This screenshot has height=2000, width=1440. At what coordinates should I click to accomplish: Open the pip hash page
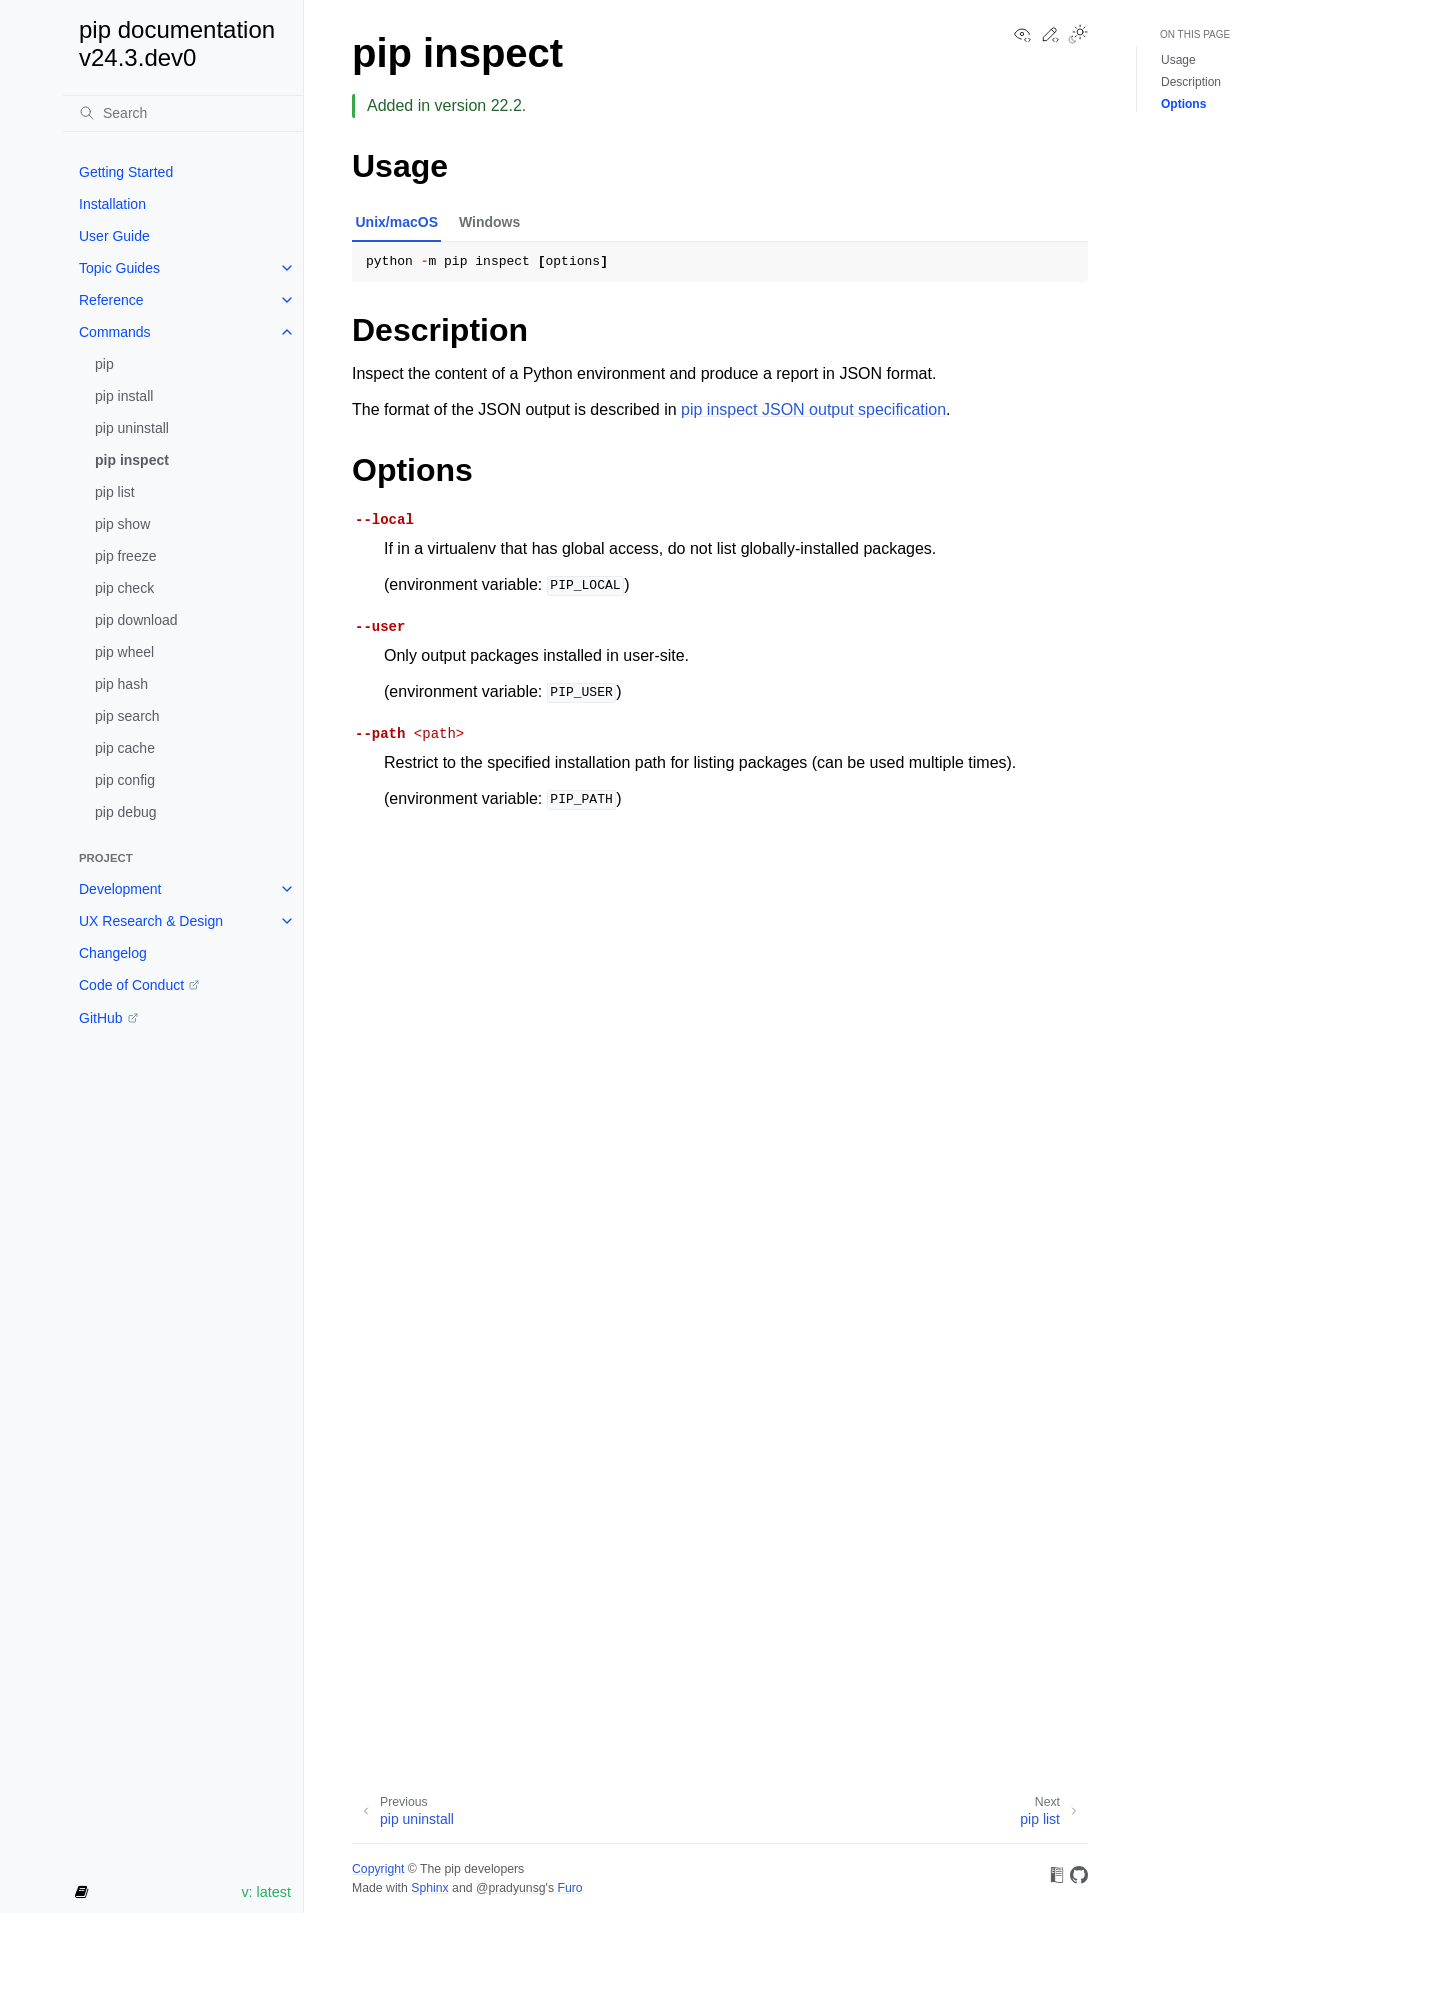pyautogui.click(x=121, y=684)
